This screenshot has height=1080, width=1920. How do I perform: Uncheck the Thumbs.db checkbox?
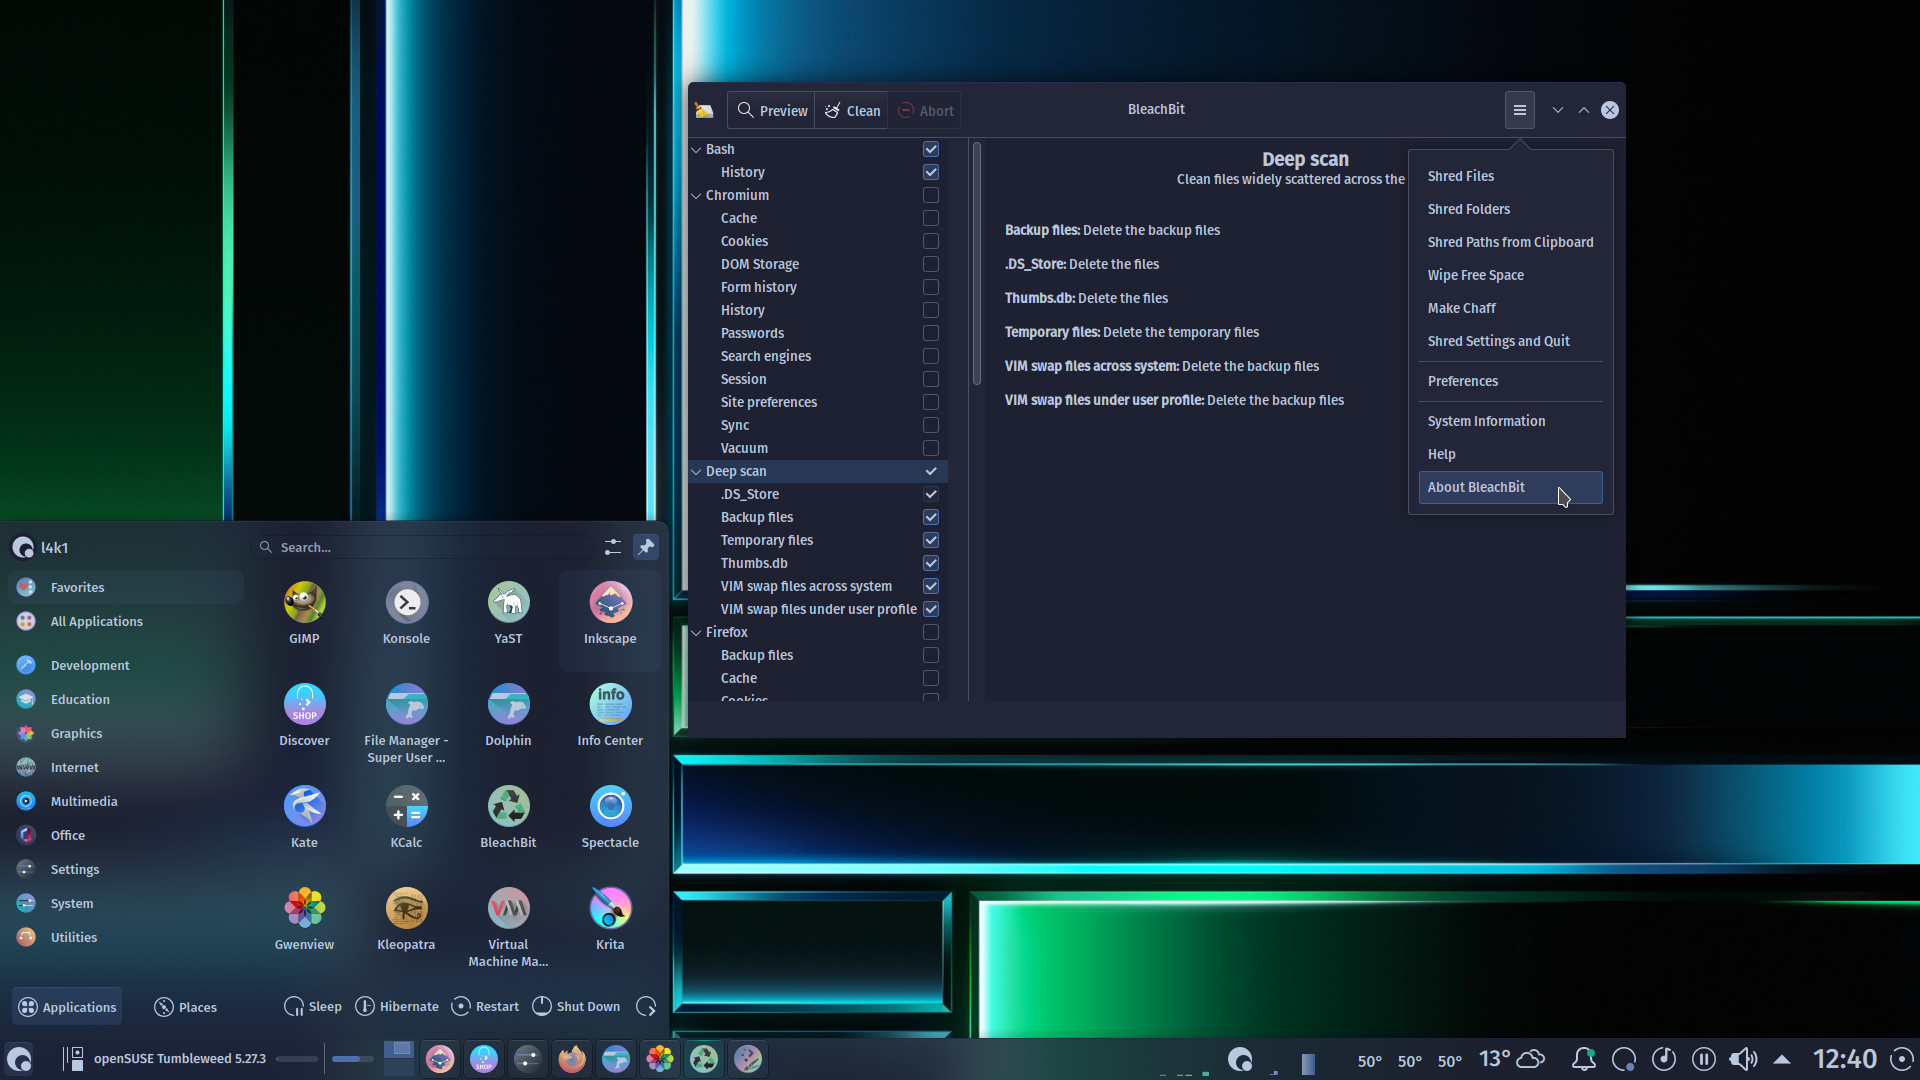[x=931, y=563]
